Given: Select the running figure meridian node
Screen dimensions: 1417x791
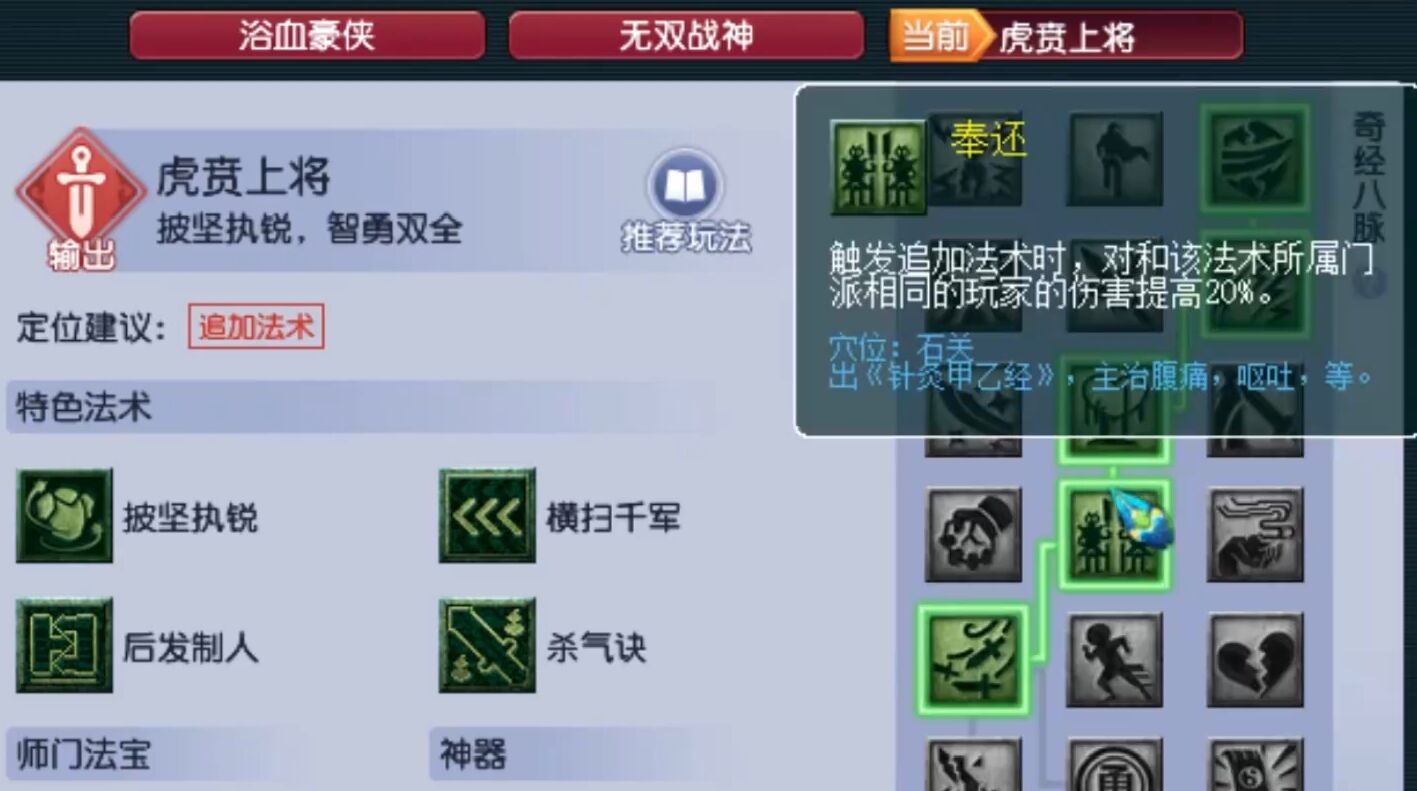Looking at the screenshot, I should (x=1115, y=661).
